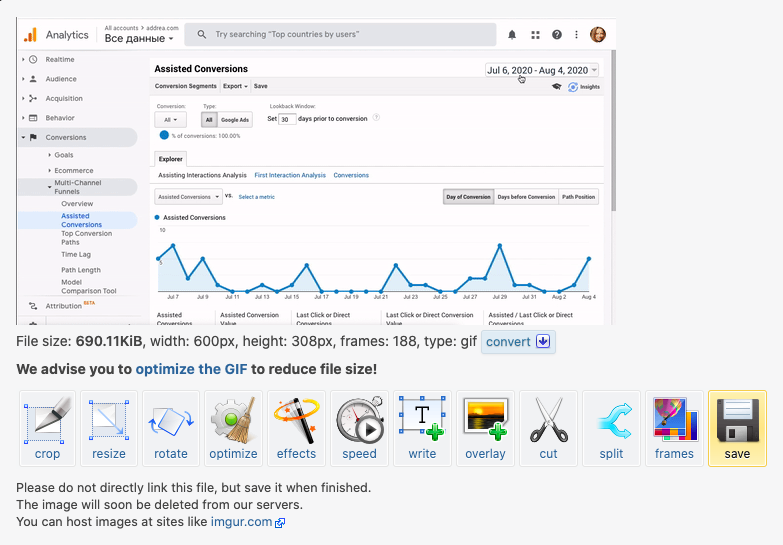Image resolution: width=783 pixels, height=545 pixels.
Task: Click the Save report button
Action: [260, 86]
